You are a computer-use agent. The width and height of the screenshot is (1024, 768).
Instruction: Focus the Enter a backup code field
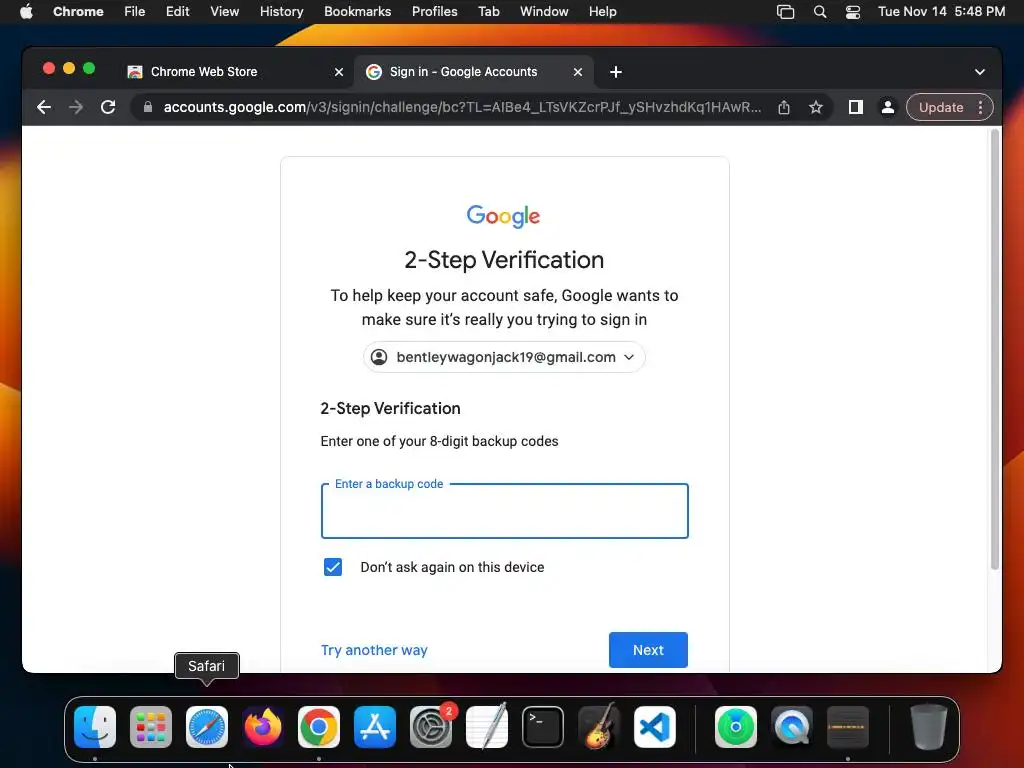coord(504,511)
